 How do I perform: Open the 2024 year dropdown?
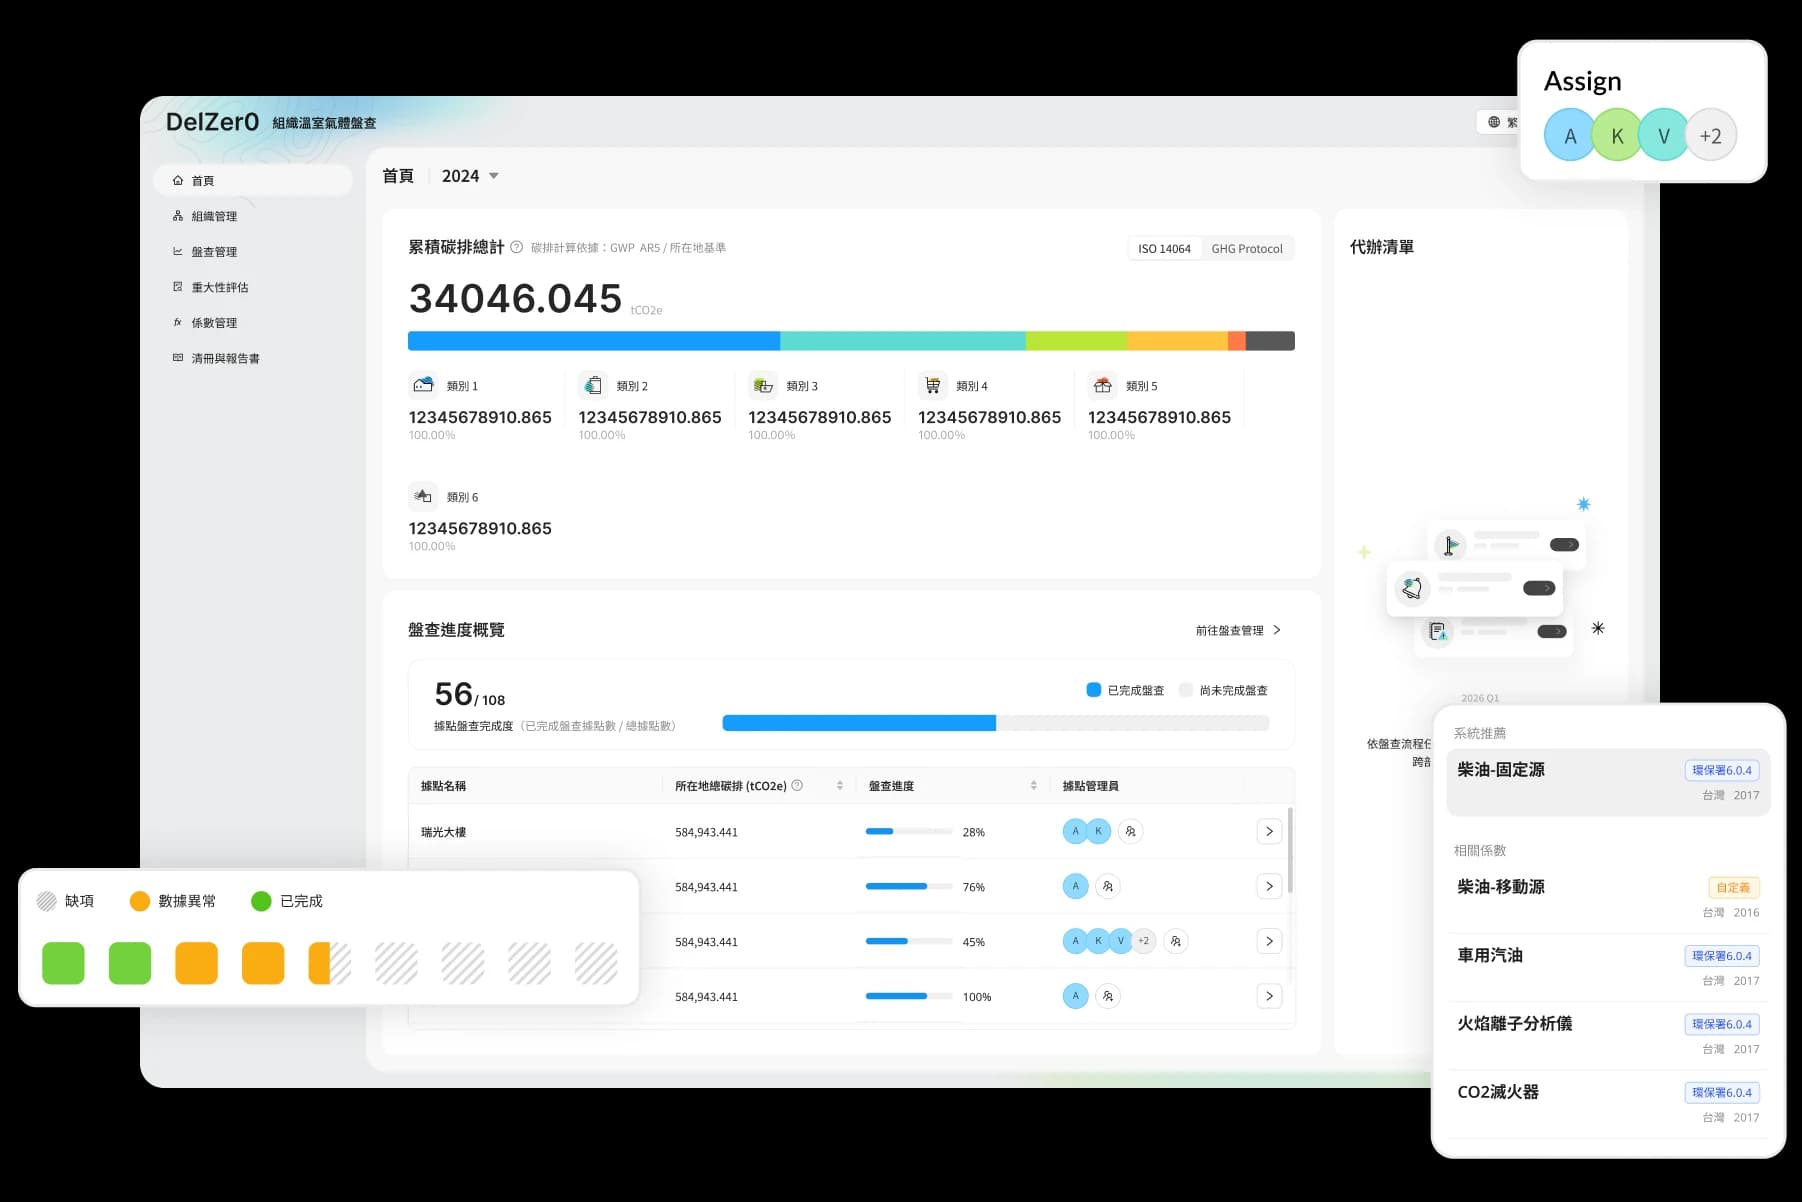click(470, 176)
